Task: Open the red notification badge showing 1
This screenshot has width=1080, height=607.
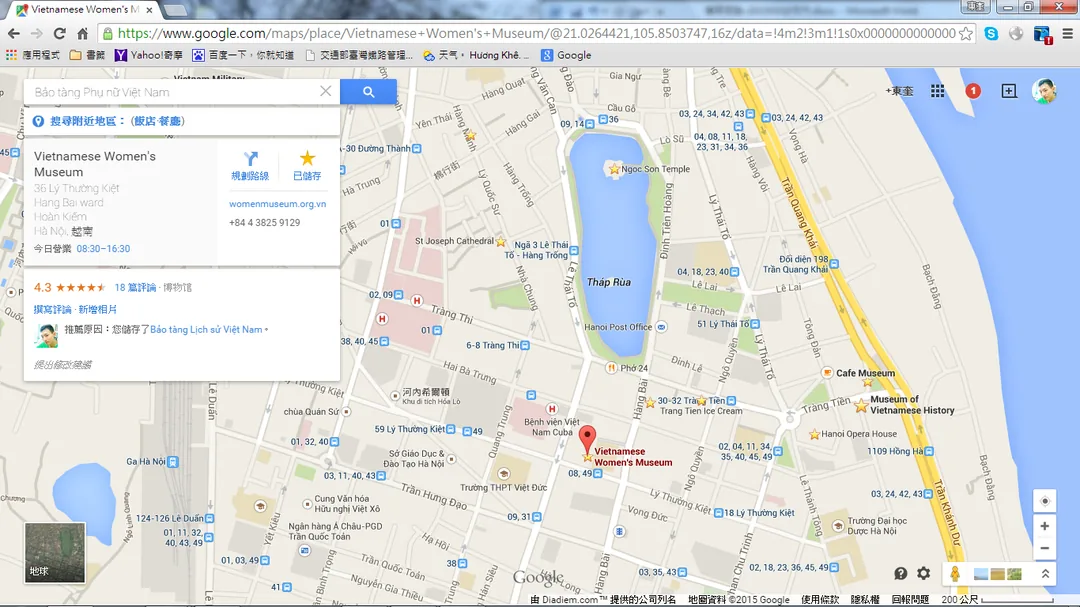Action: tap(973, 91)
